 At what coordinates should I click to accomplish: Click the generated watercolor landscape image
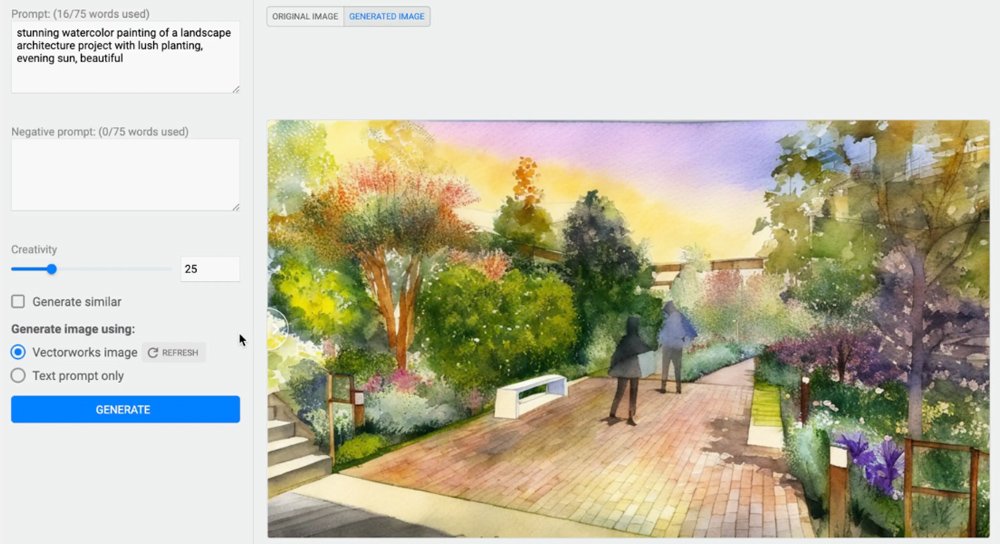[630, 330]
